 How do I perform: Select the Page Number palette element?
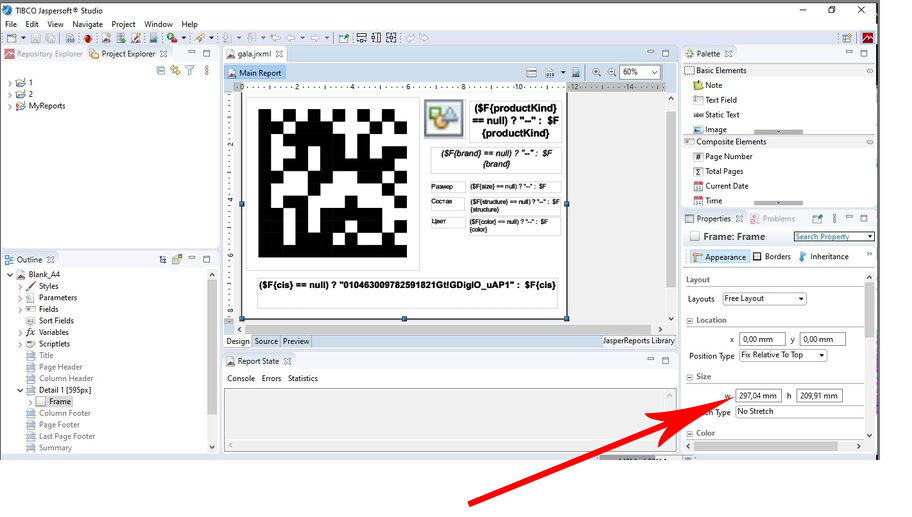coord(723,156)
